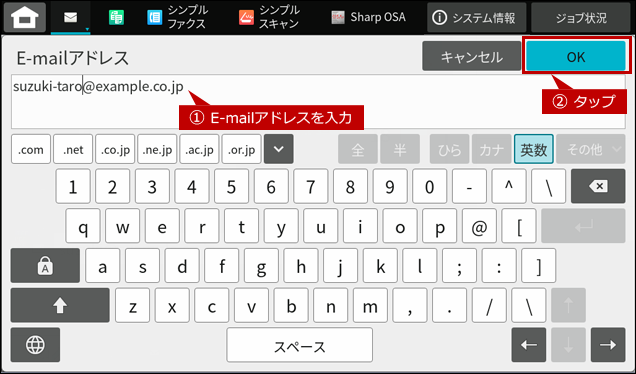
Task: Tap the greyed up arrow key
Action: (568, 305)
